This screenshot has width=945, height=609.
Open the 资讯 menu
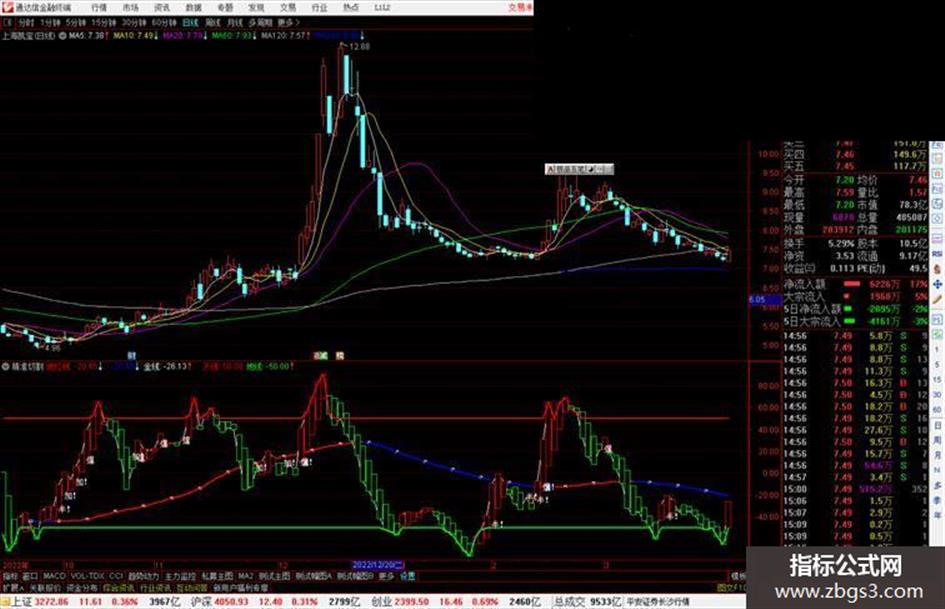click(x=162, y=7)
